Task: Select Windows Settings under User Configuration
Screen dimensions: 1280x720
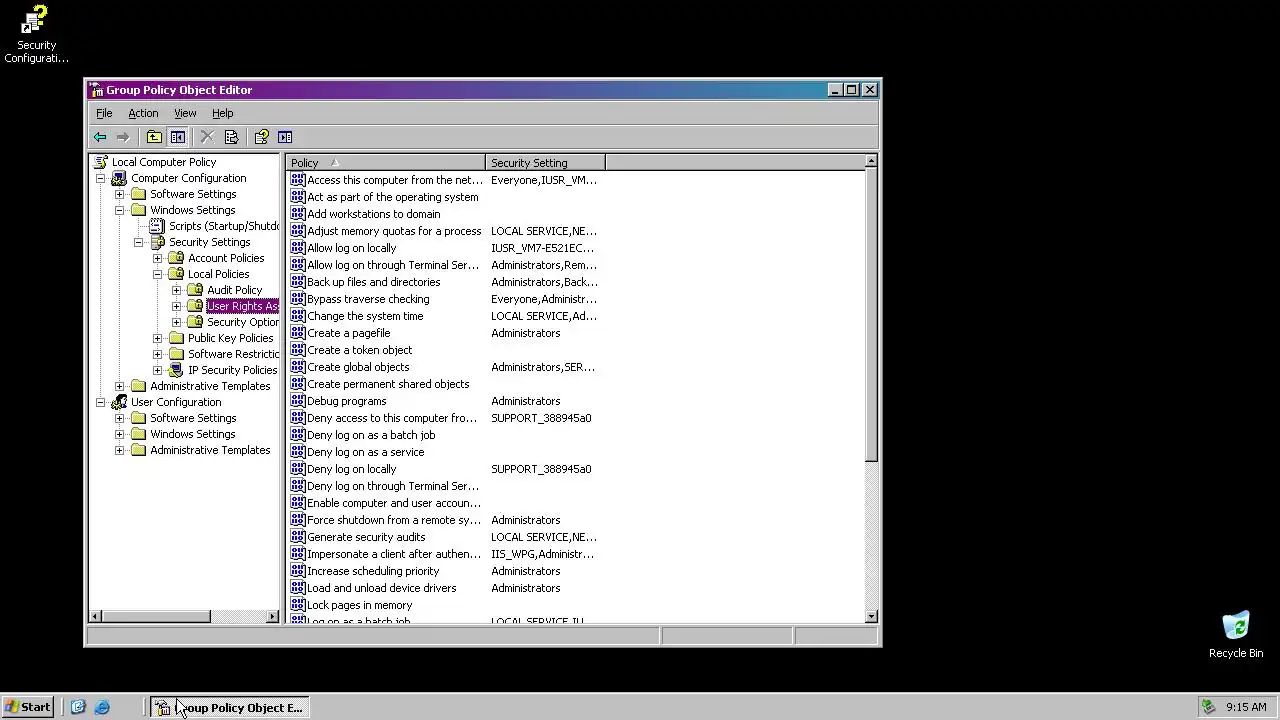Action: click(193, 434)
